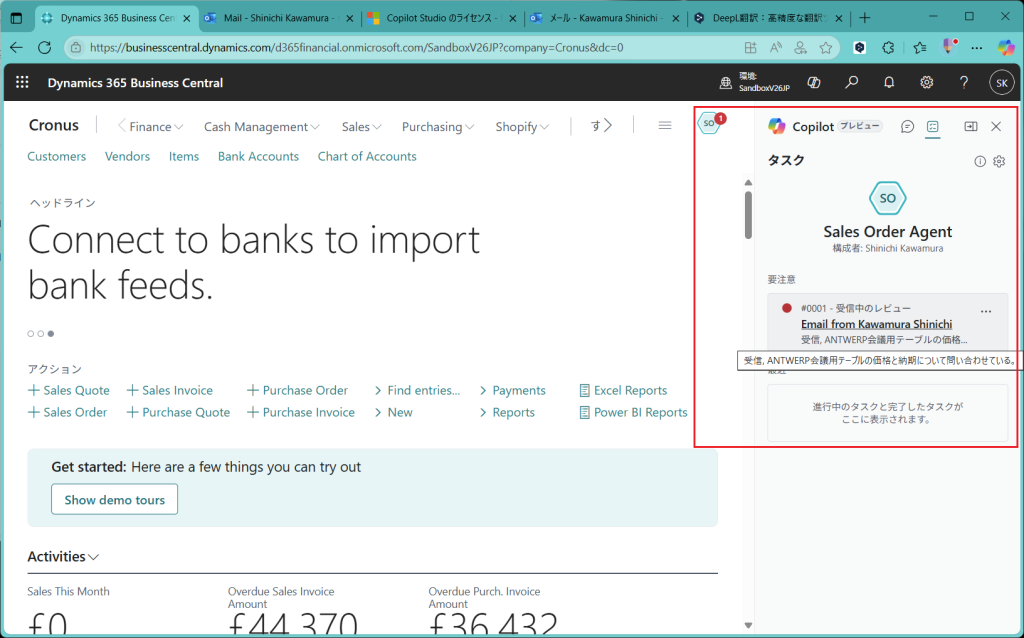Image resolution: width=1024 pixels, height=638 pixels.
Task: Open the Items list
Action: (x=184, y=156)
